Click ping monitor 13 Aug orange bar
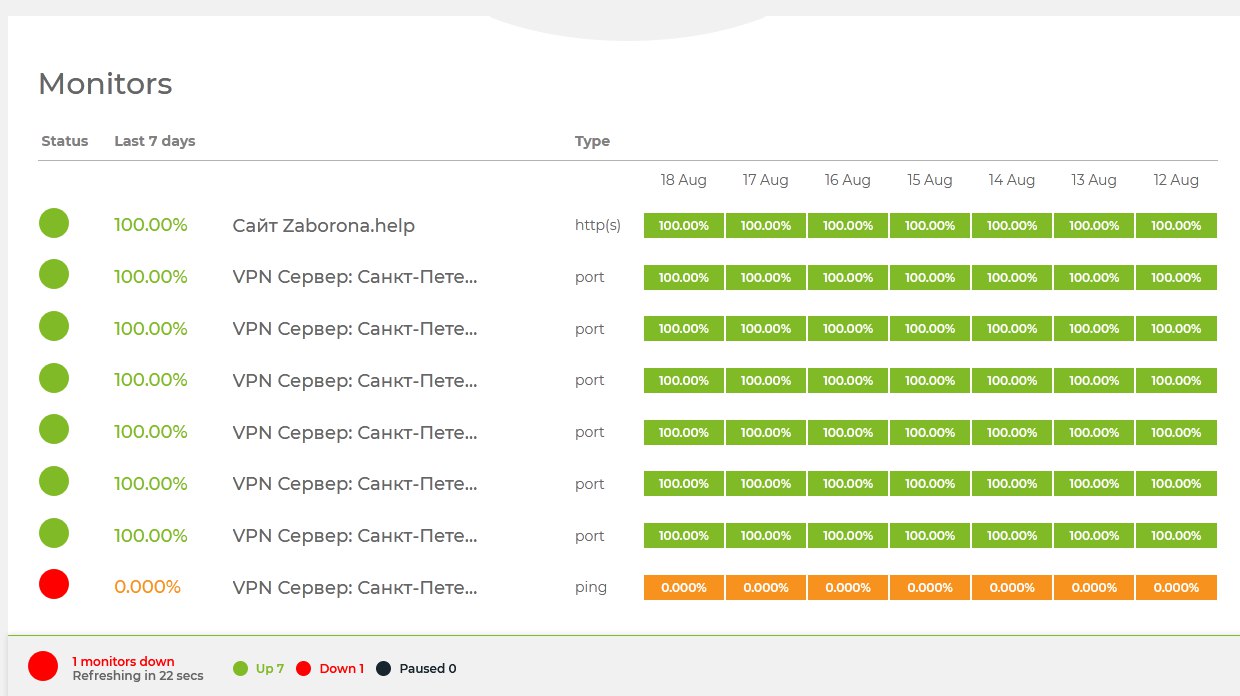 pyautogui.click(x=1094, y=587)
